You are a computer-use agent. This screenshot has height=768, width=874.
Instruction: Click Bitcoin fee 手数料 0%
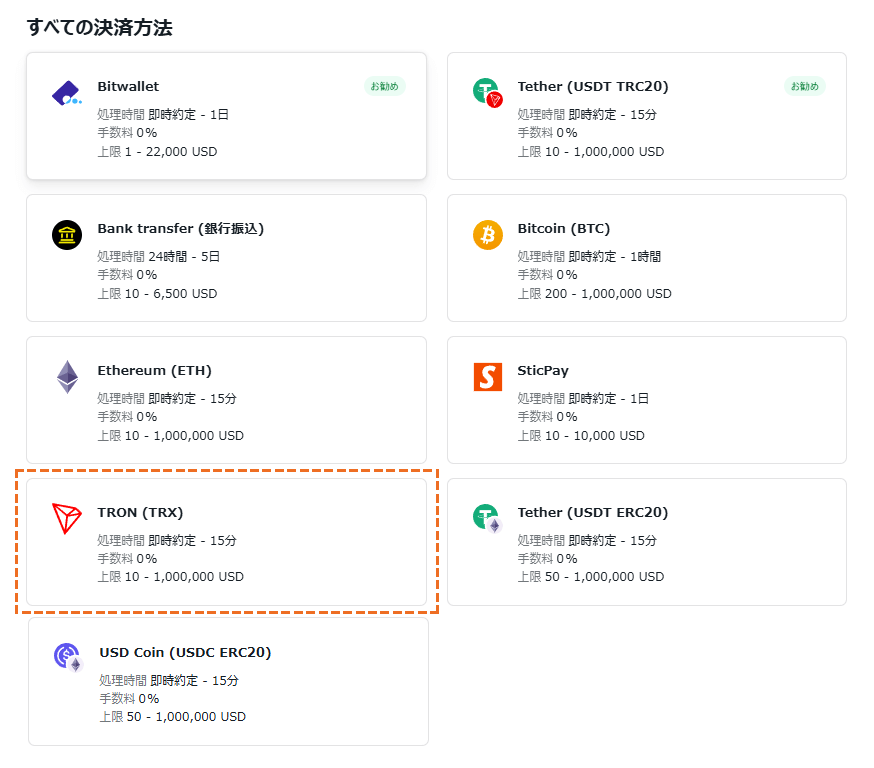tap(547, 275)
